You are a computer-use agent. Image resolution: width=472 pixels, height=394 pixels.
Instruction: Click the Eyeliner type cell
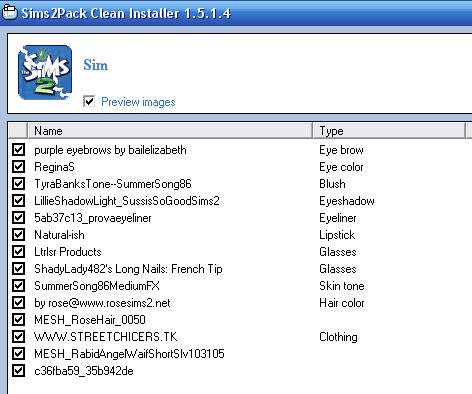(338, 218)
